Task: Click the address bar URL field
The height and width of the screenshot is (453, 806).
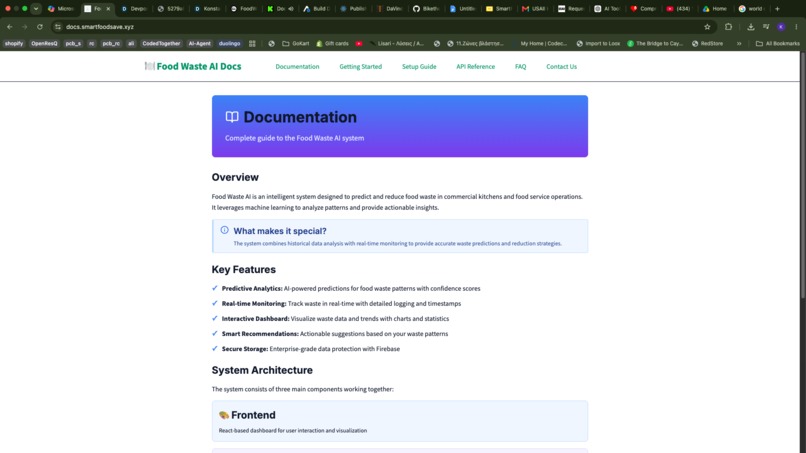Action: [x=380, y=27]
